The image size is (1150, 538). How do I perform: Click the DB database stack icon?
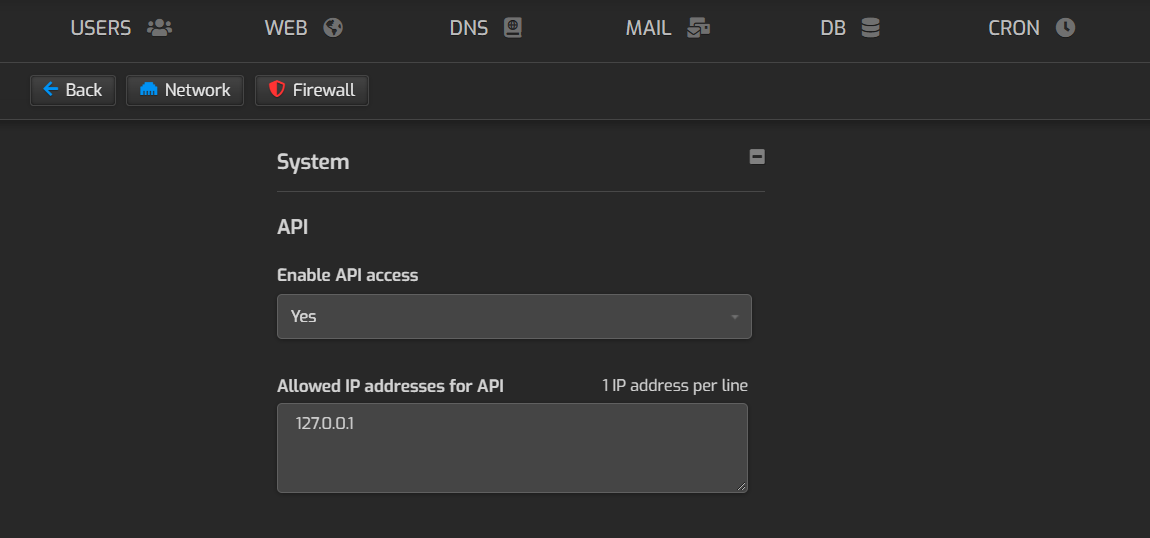click(870, 28)
